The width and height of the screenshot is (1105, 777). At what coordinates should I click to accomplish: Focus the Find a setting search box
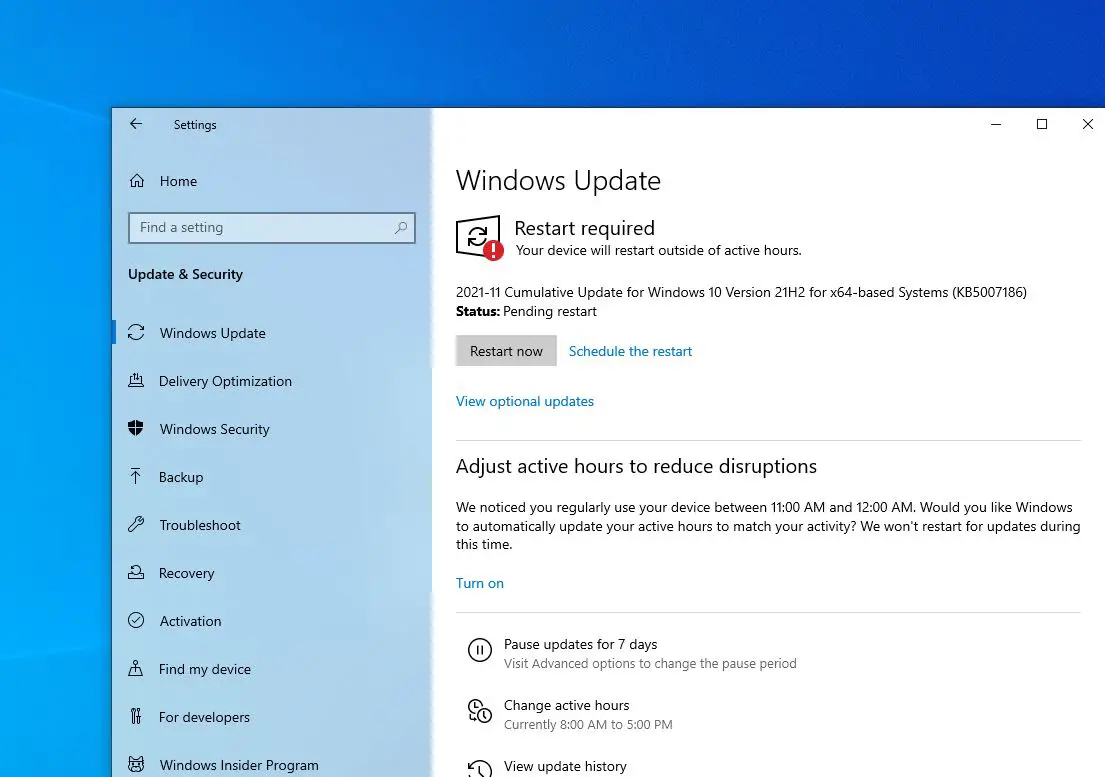coord(271,228)
